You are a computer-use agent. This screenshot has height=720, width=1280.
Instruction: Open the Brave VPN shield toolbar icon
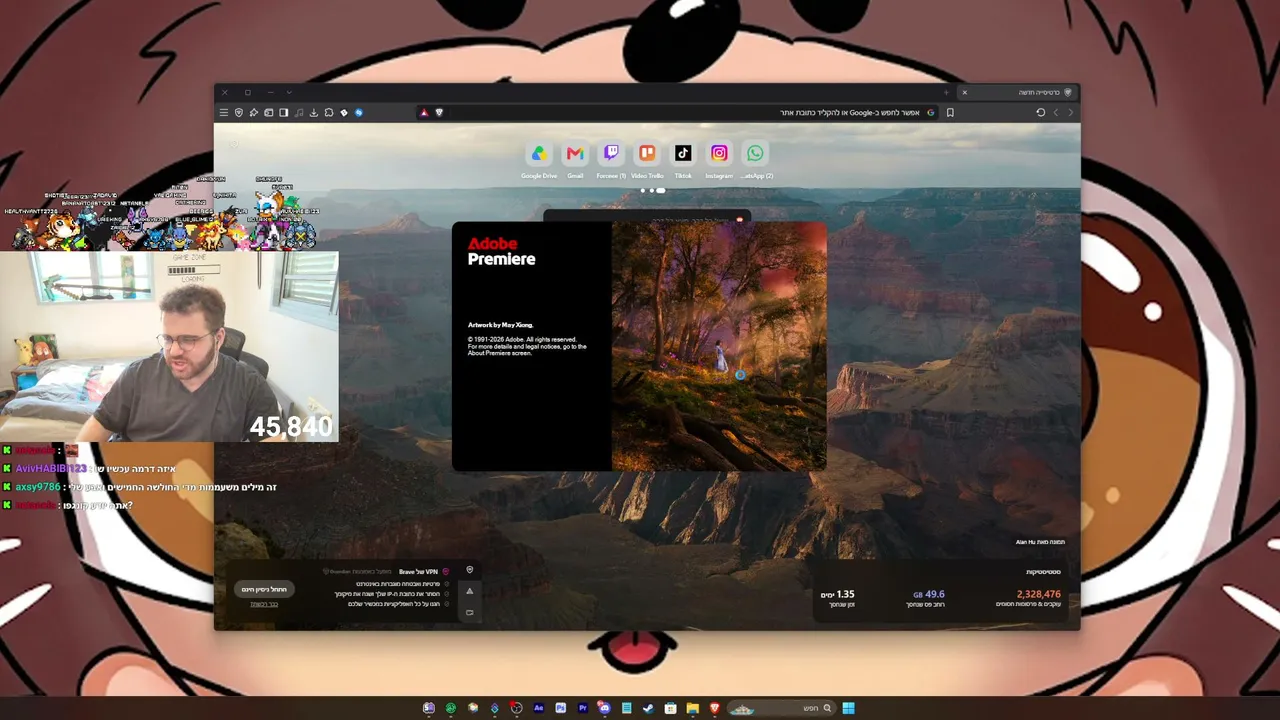coord(239,113)
